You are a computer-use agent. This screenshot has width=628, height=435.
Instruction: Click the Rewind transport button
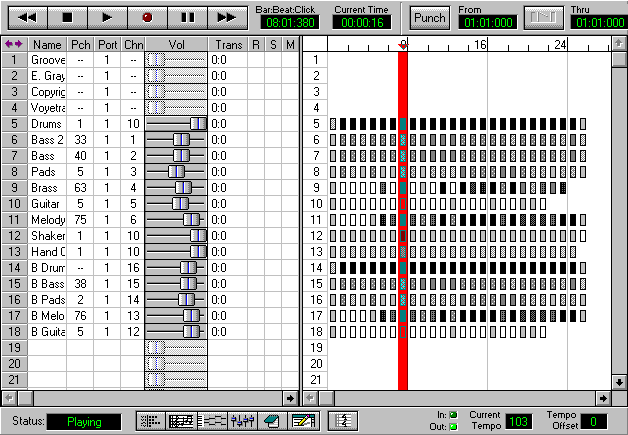click(x=27, y=17)
